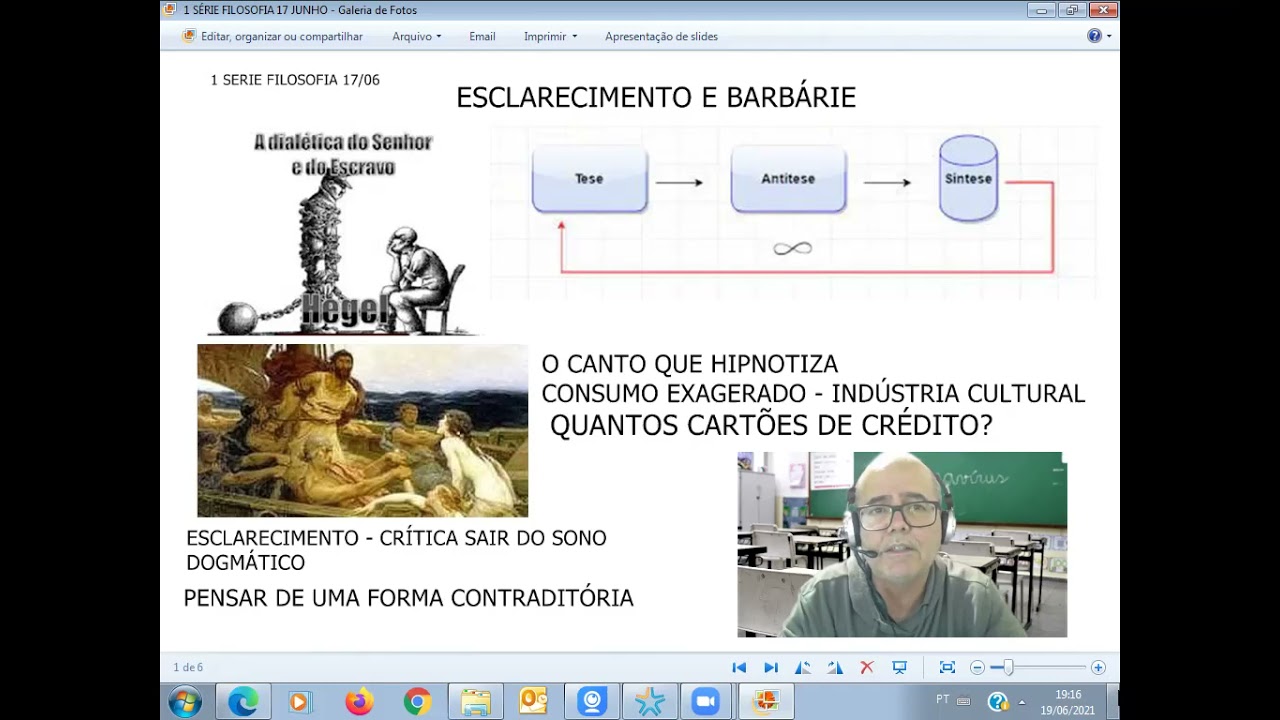Click Apresentação de slides

(661, 36)
